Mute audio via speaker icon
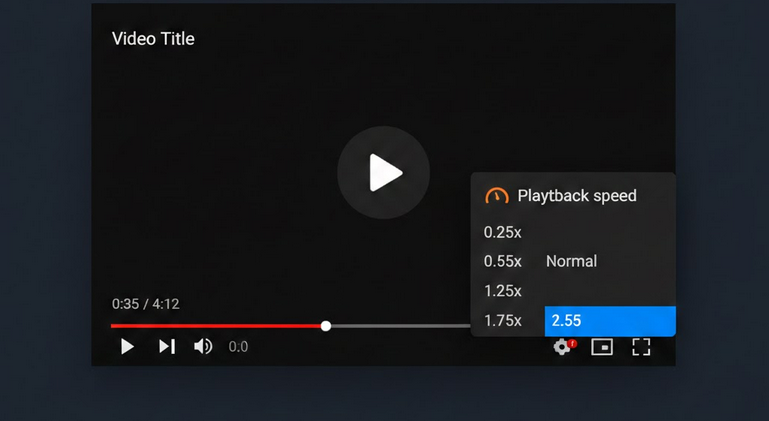 [x=203, y=346]
